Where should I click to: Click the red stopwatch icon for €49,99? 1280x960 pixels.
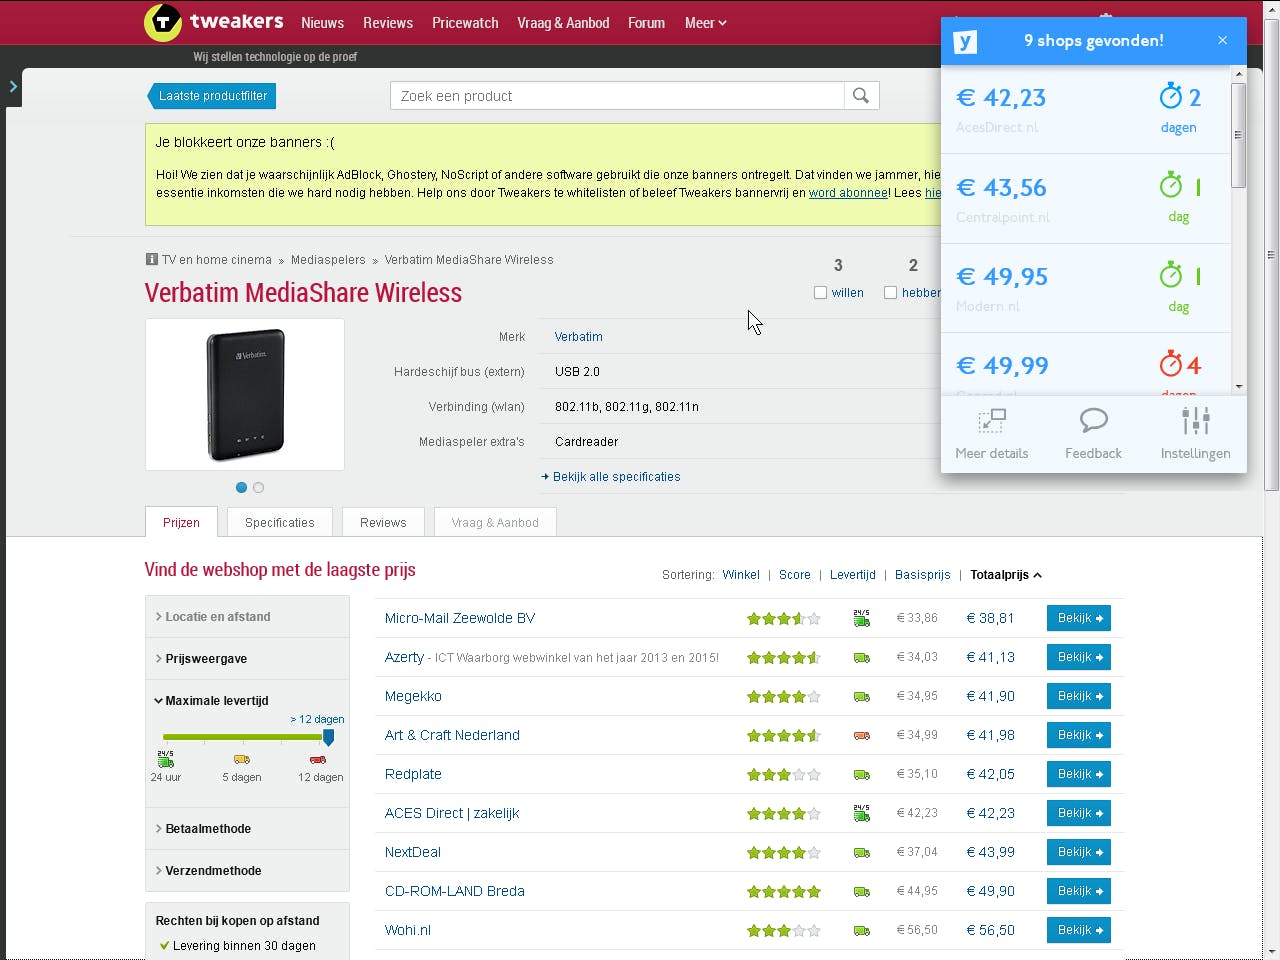click(x=1170, y=363)
